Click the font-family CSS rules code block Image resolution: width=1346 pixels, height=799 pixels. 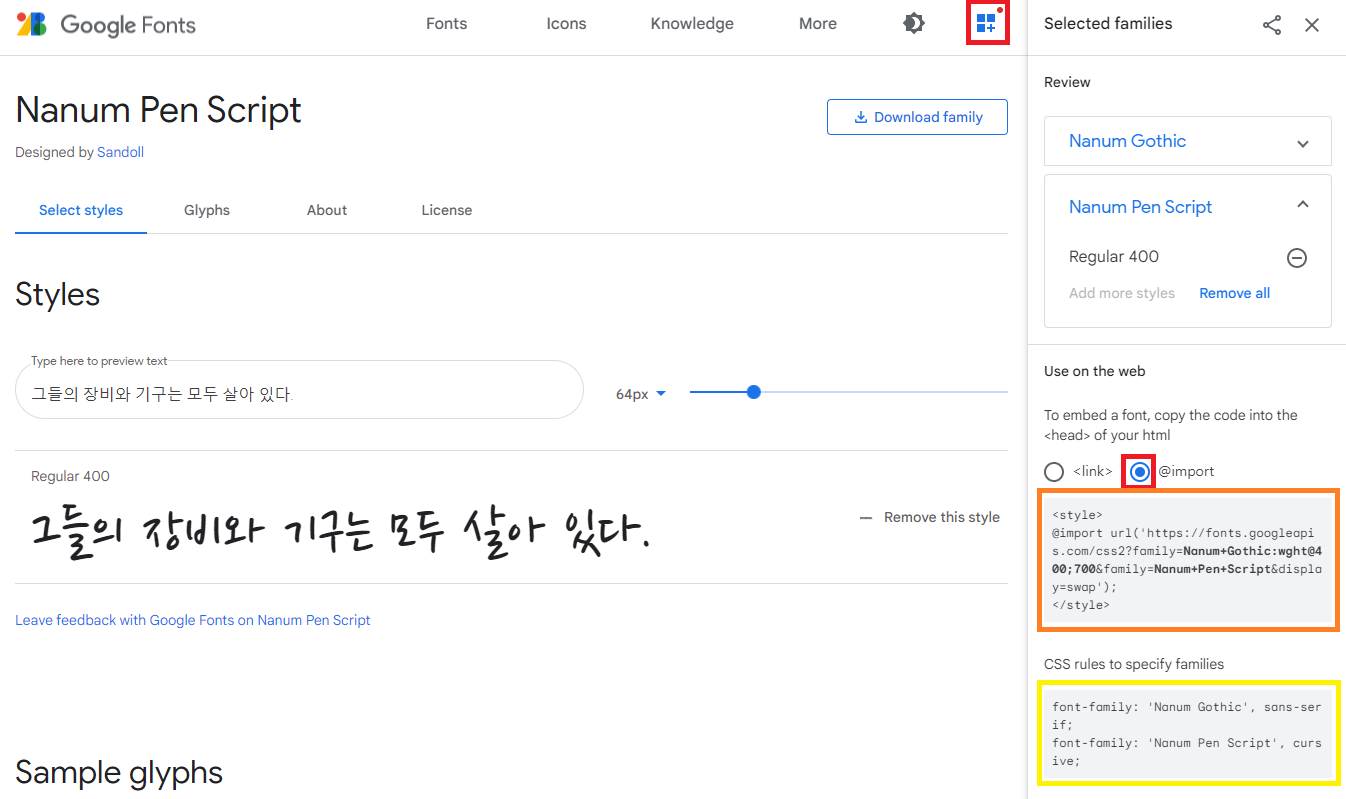[x=1188, y=734]
